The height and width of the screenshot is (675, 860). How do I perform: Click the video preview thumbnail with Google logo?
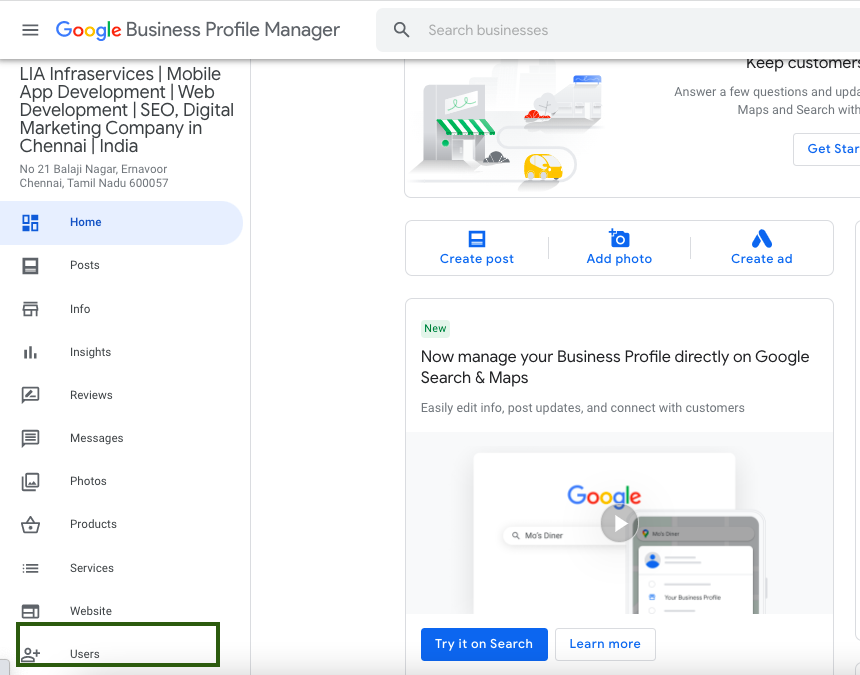click(619, 523)
